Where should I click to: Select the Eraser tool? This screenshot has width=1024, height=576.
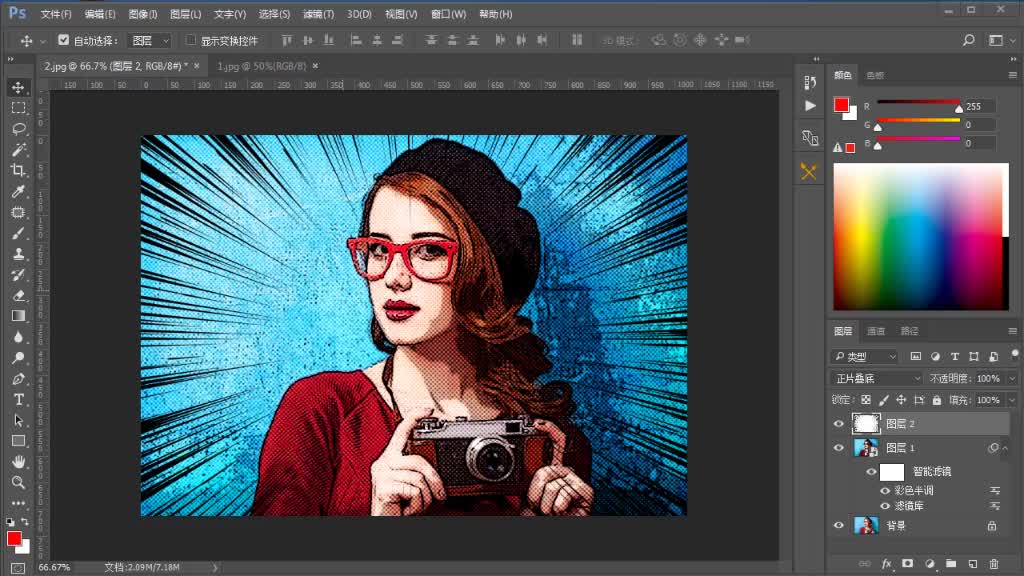tap(18, 296)
